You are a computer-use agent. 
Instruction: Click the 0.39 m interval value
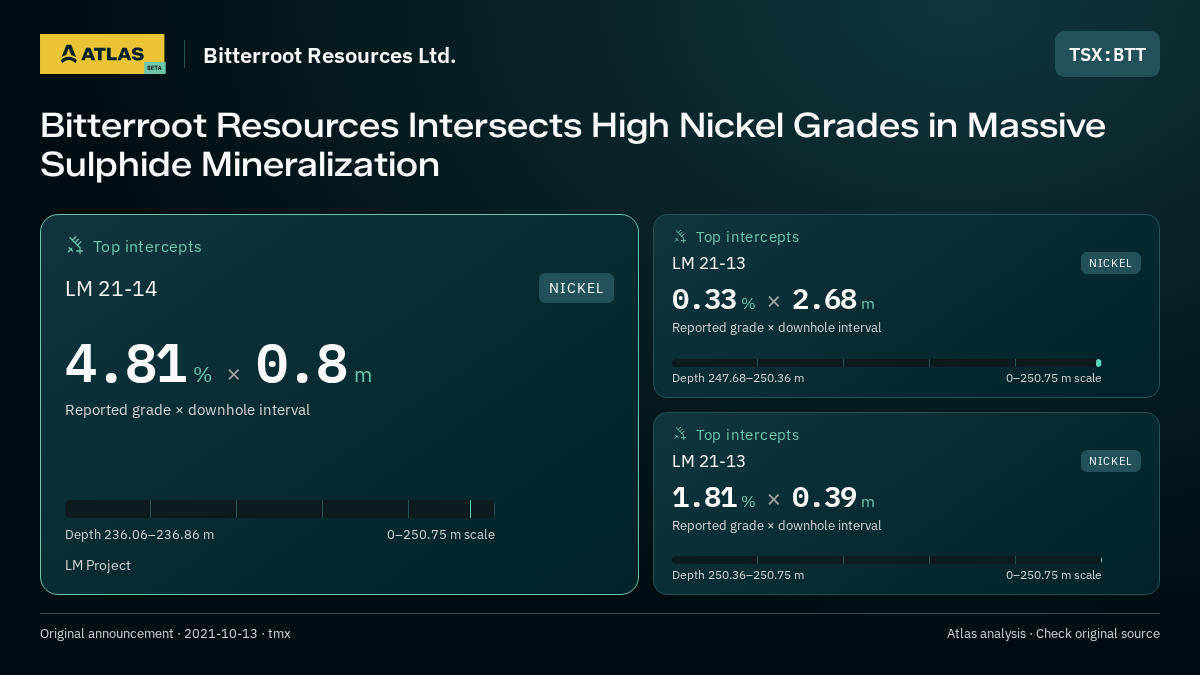[833, 498]
